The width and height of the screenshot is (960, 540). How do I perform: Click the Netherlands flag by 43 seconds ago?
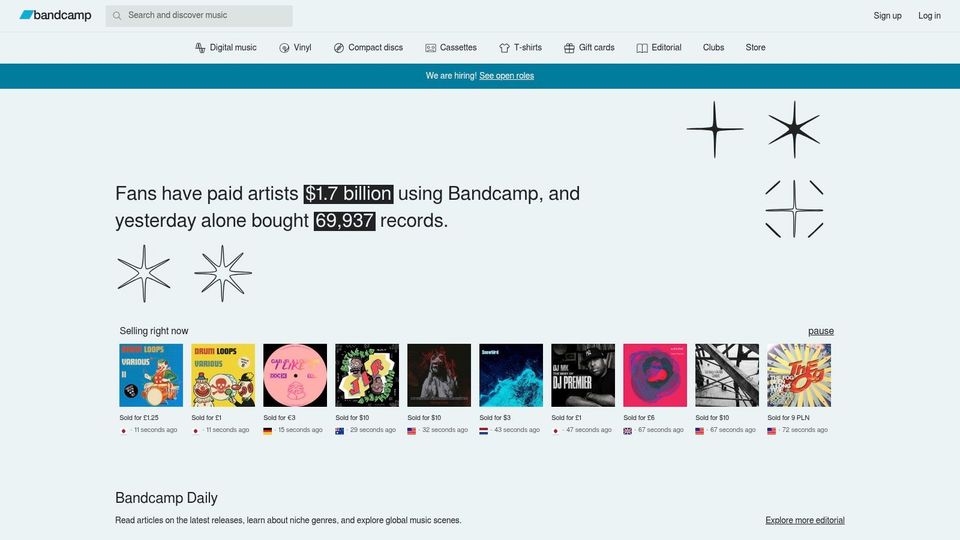point(484,431)
